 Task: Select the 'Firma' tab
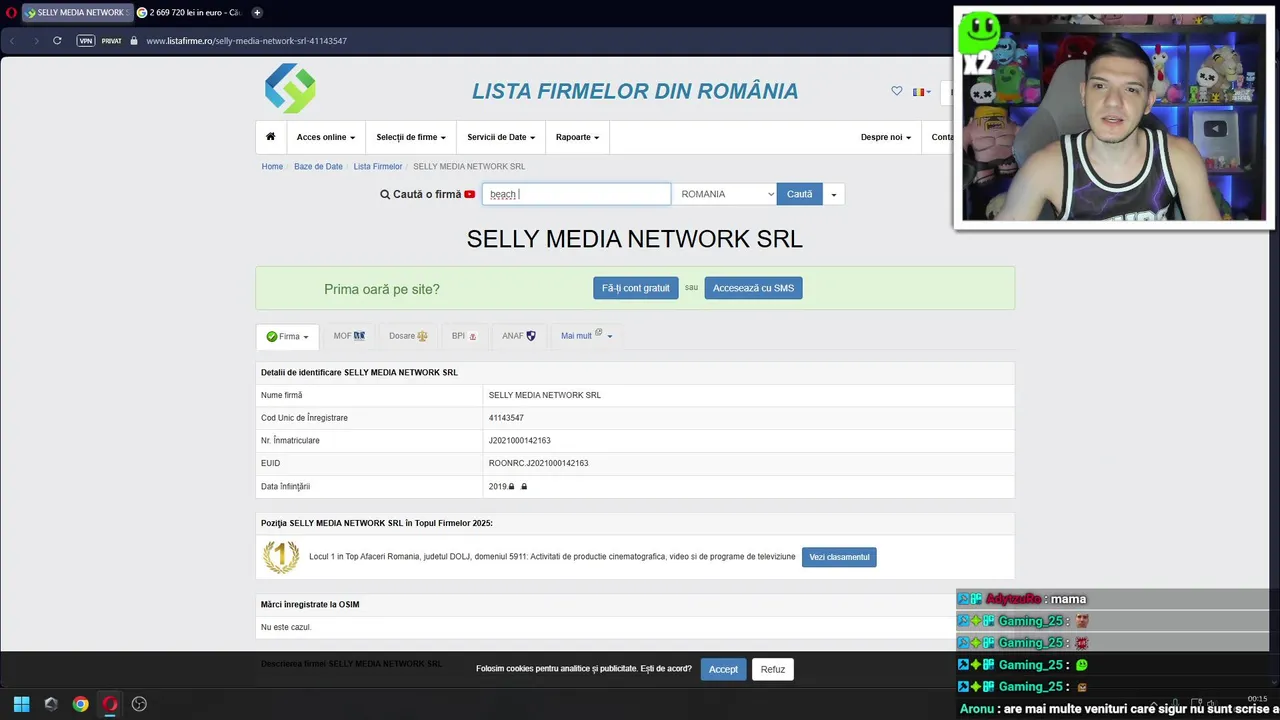pos(288,337)
